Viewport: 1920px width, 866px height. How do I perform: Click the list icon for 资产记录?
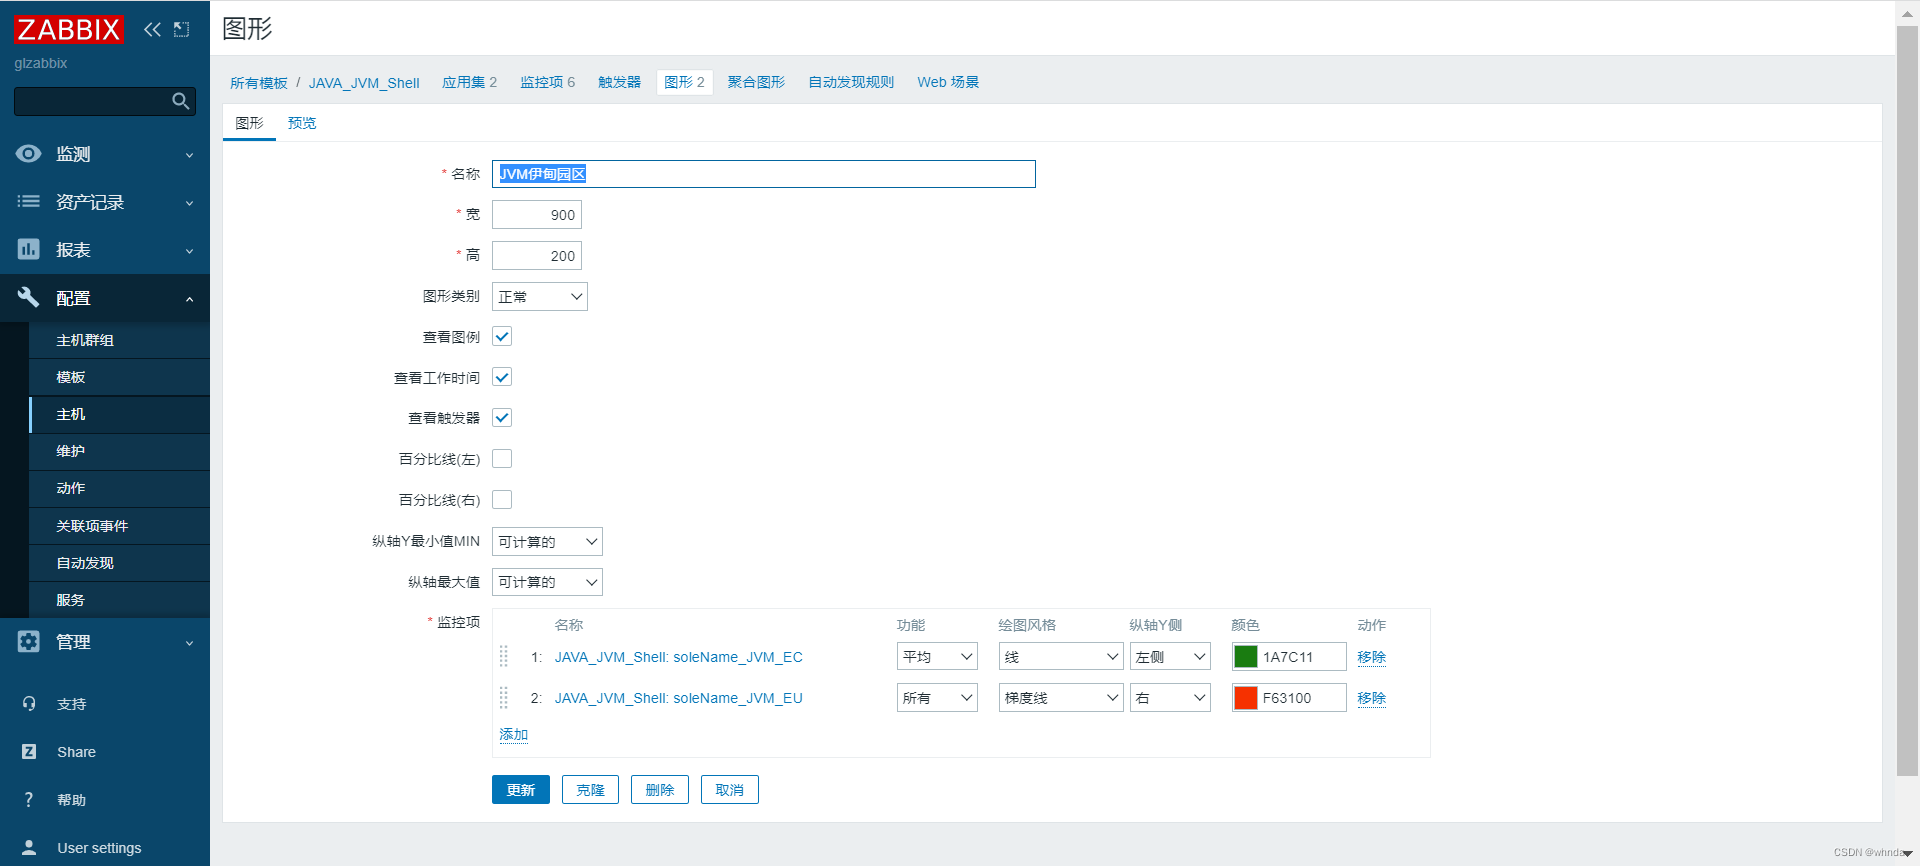(x=29, y=201)
